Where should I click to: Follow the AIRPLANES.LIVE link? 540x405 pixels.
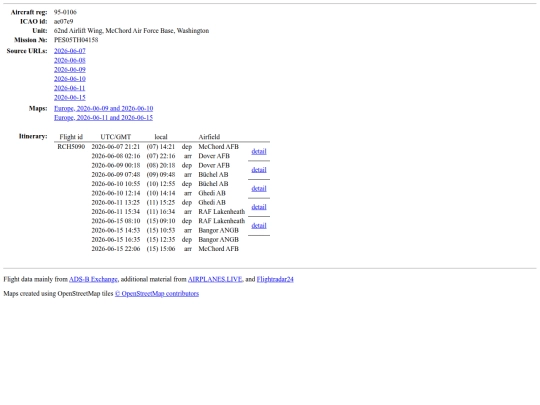tap(215, 279)
